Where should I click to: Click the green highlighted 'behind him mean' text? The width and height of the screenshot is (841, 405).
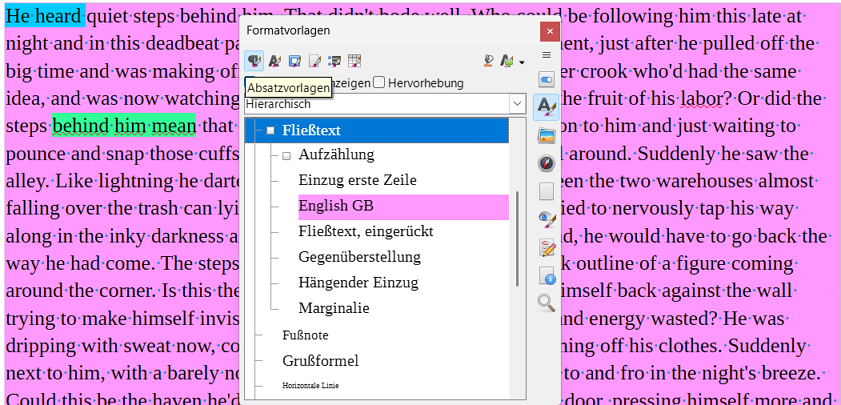[124, 127]
